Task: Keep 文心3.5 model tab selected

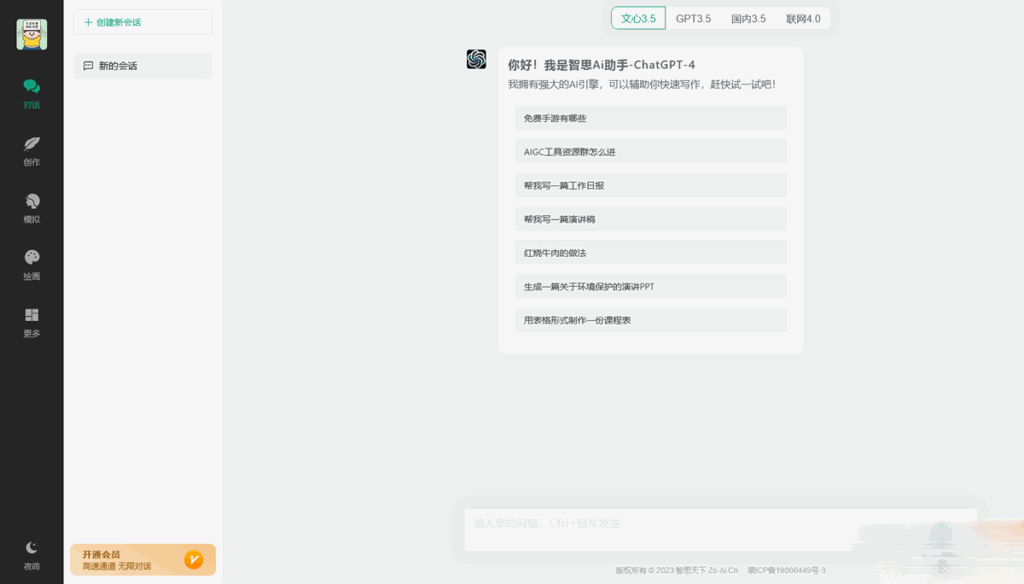Action: point(637,18)
